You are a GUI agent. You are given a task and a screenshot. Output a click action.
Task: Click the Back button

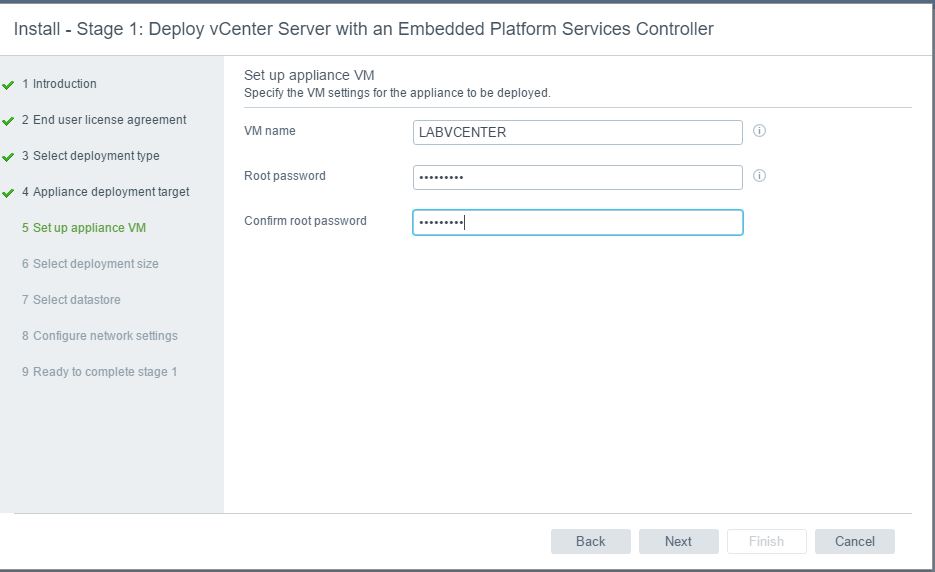[x=590, y=541]
